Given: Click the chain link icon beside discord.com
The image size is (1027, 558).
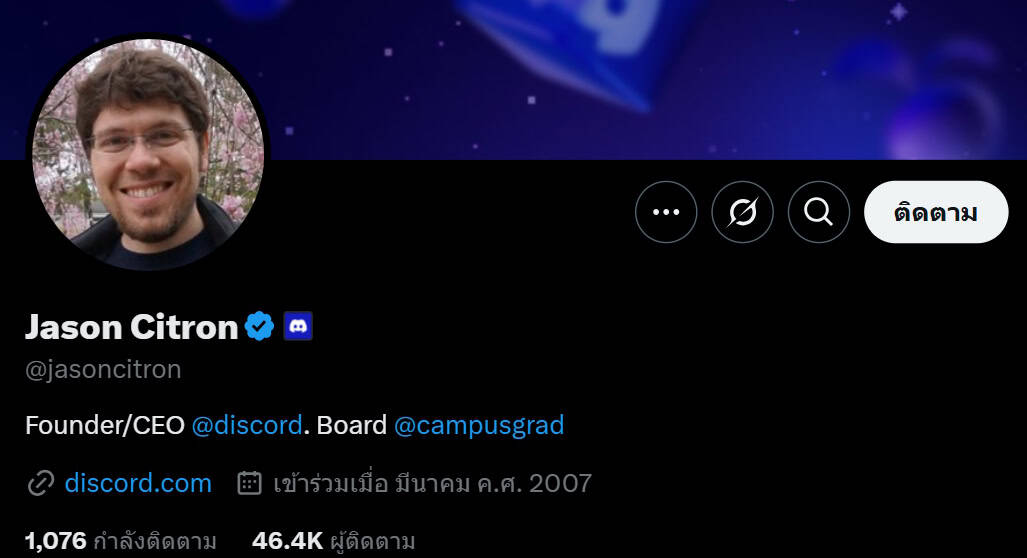Looking at the screenshot, I should [41, 484].
